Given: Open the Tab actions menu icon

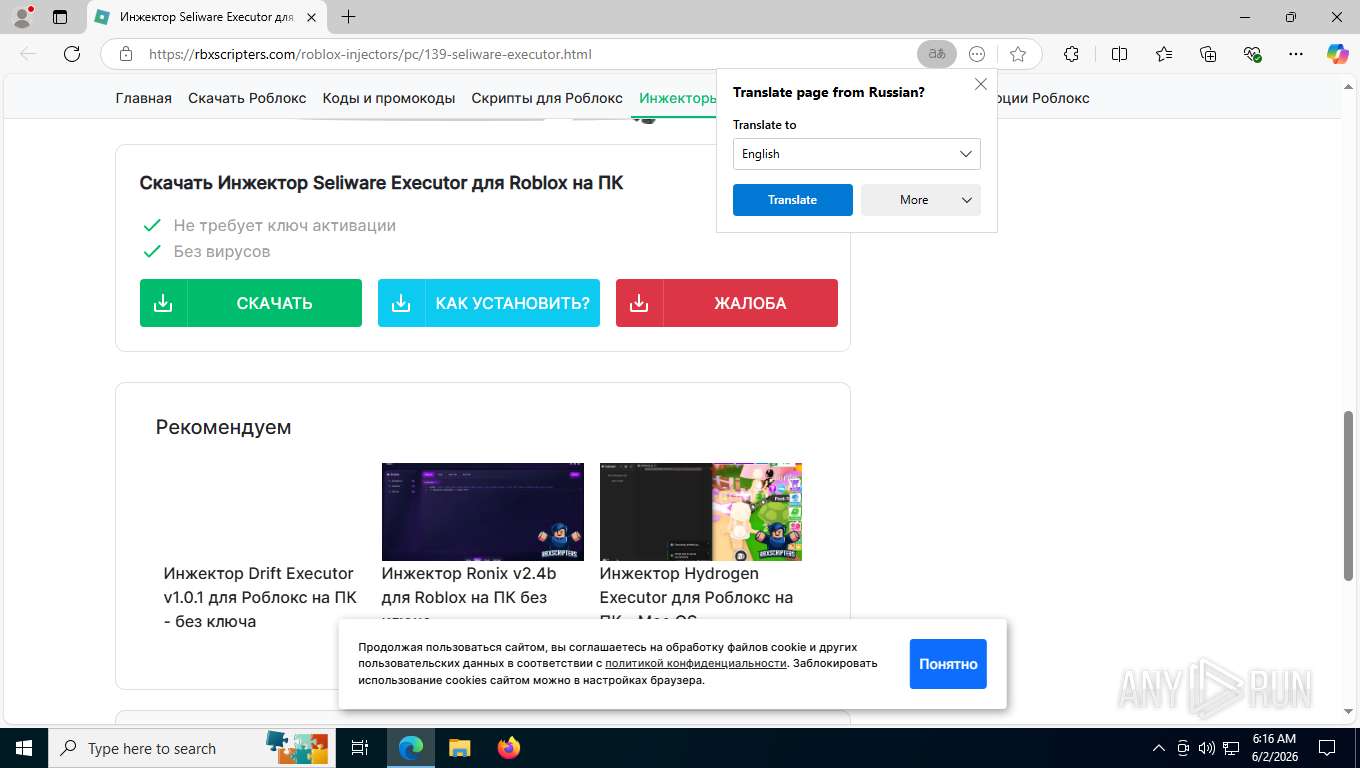Looking at the screenshot, I should [60, 17].
